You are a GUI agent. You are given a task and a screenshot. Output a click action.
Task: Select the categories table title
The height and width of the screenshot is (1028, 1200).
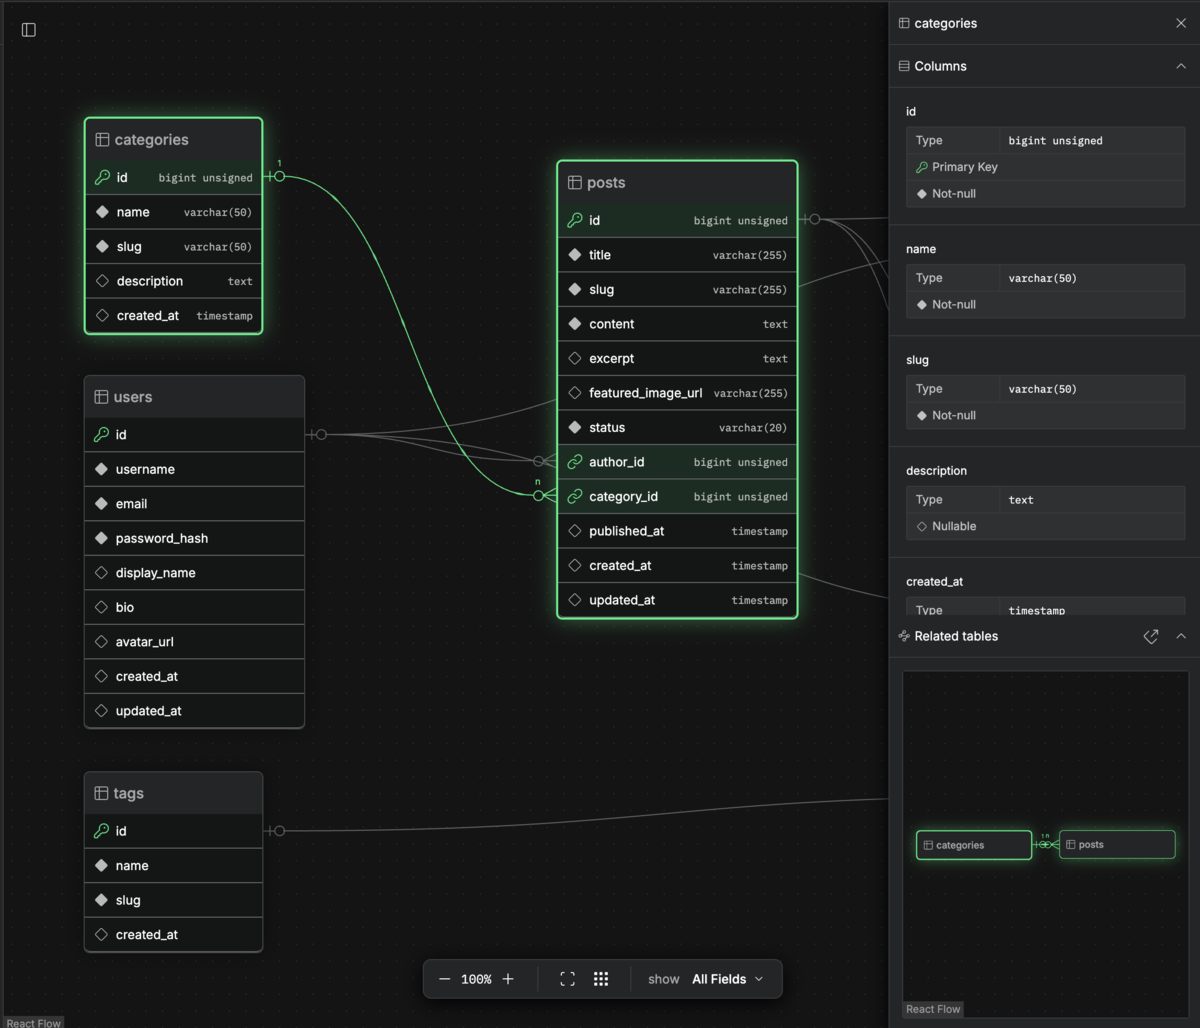point(151,140)
